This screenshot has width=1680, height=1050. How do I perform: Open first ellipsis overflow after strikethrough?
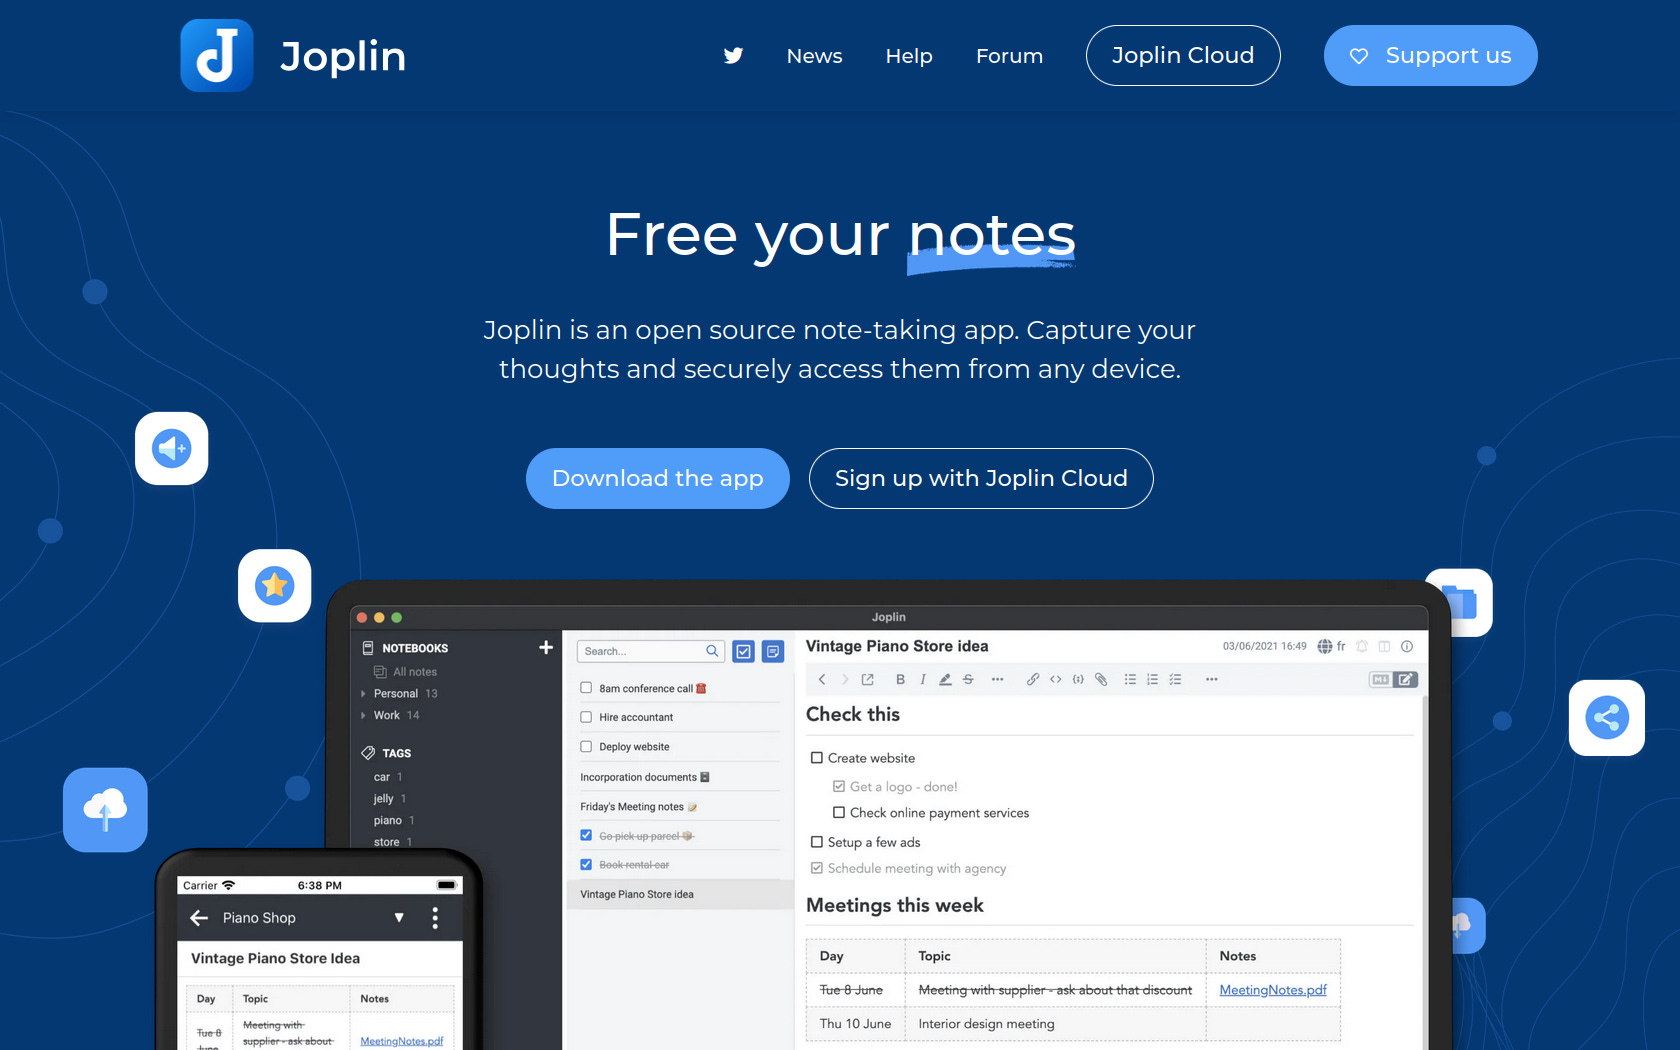point(997,679)
